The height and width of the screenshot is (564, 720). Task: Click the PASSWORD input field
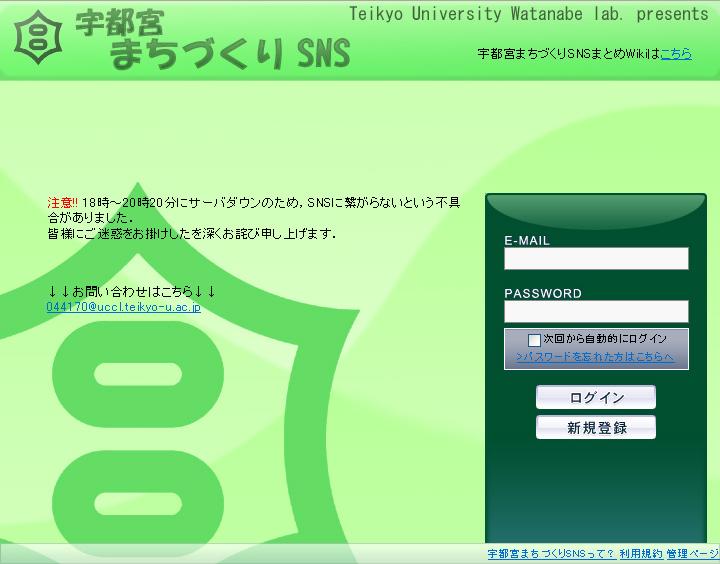coord(596,311)
